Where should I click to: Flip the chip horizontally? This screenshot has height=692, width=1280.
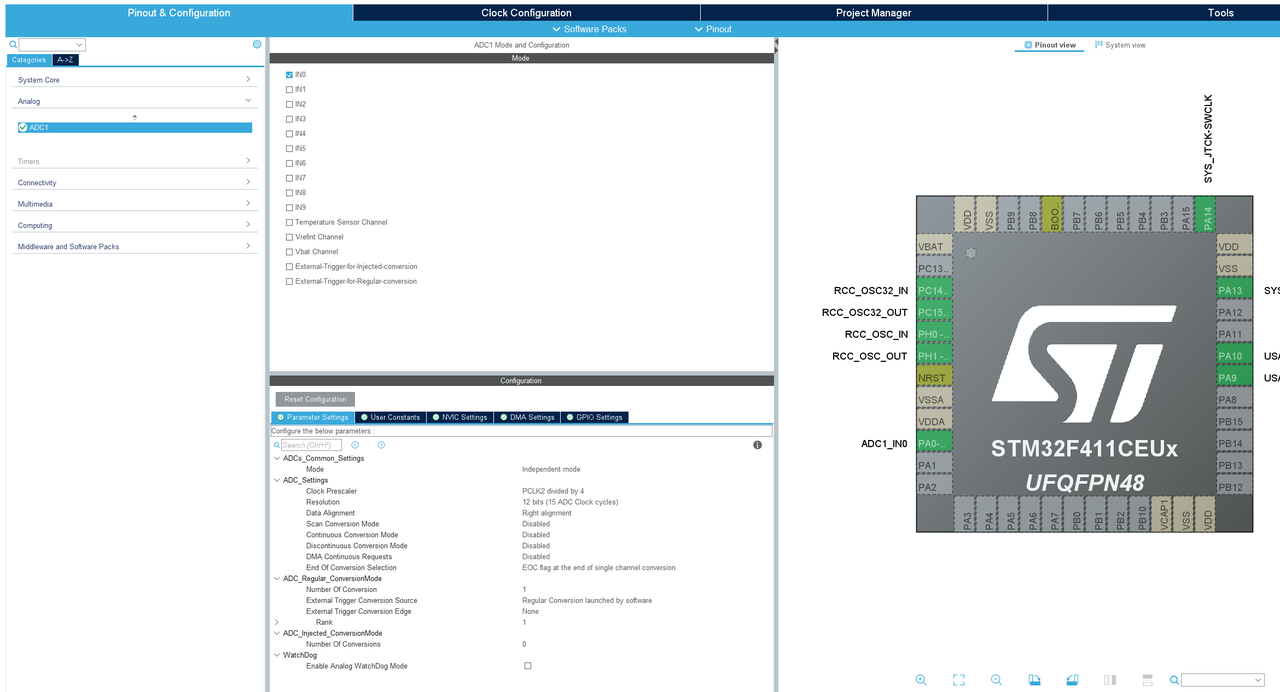click(1109, 680)
